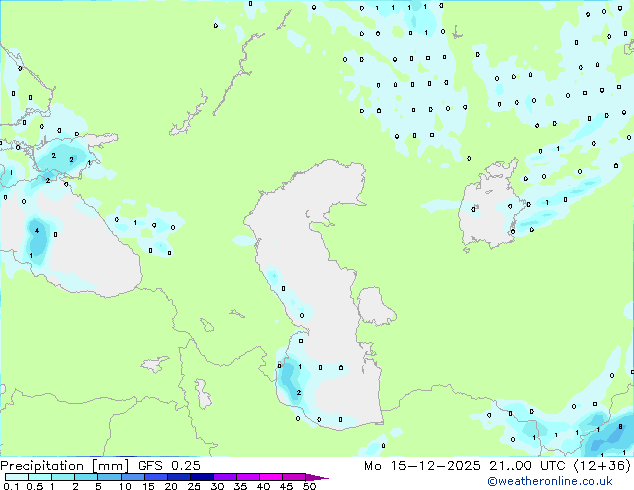Select the 5–10 mm legend color box
634x490 pixels.
110,477
